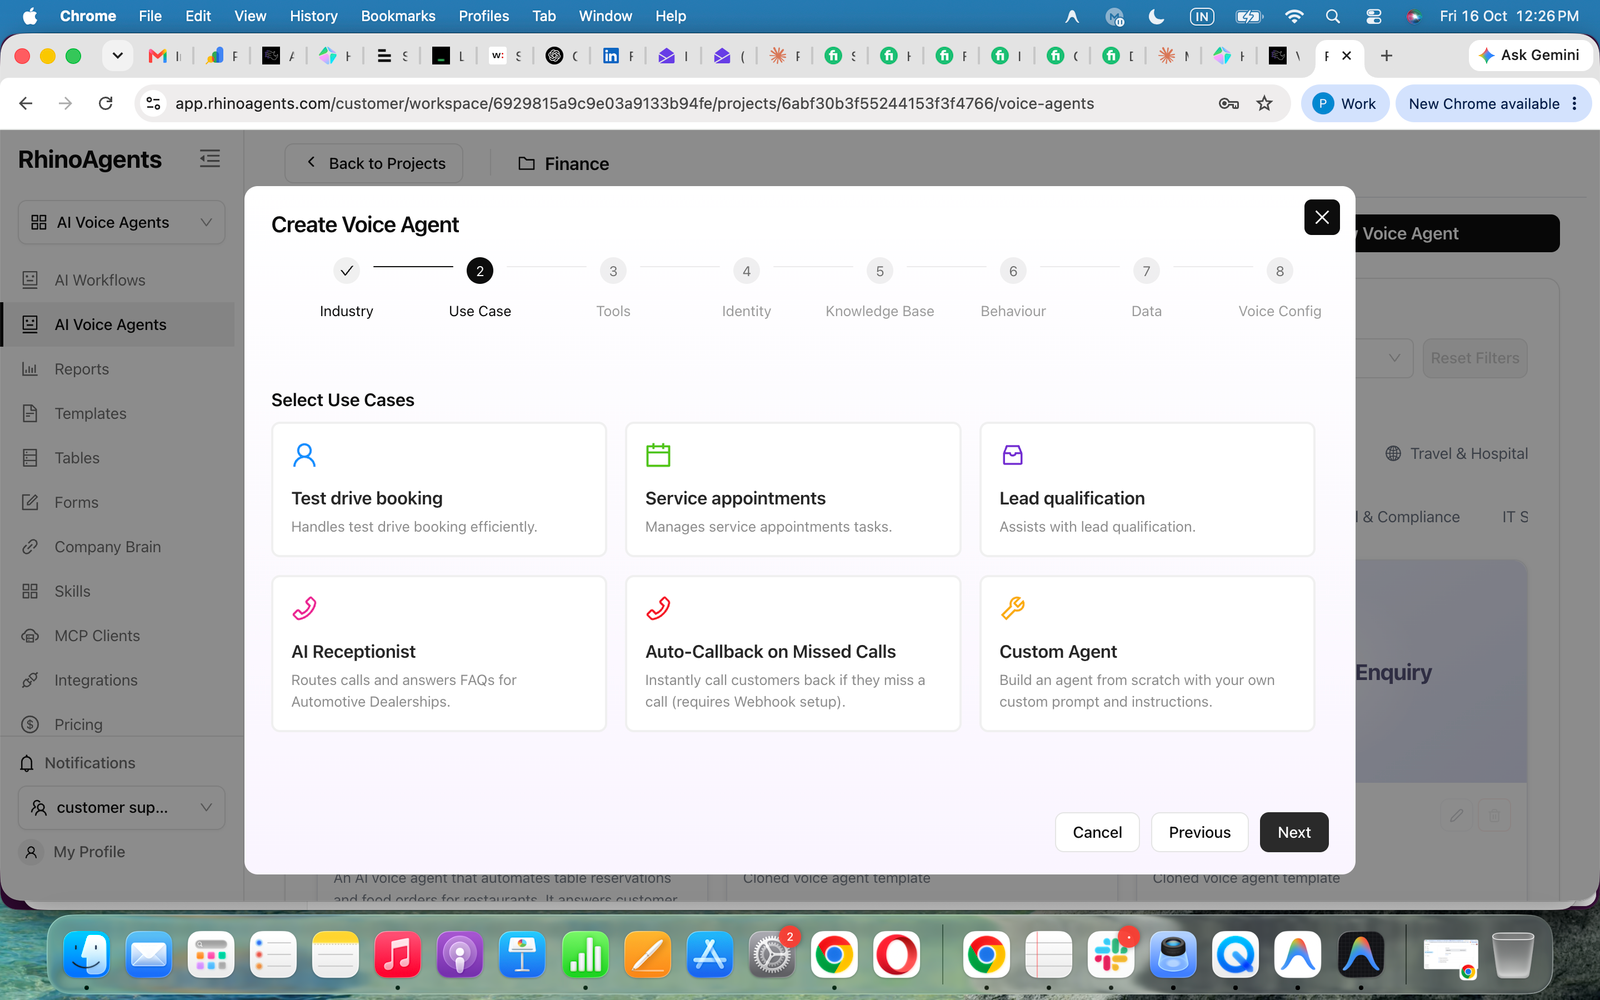Viewport: 1600px width, 1000px height.
Task: Click the Next button
Action: (x=1294, y=832)
